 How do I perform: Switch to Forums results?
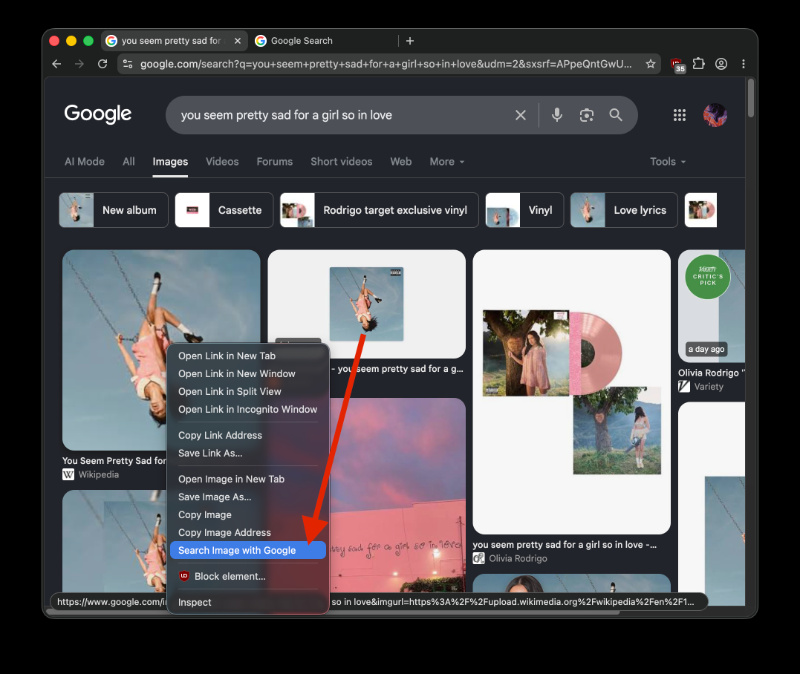[274, 162]
